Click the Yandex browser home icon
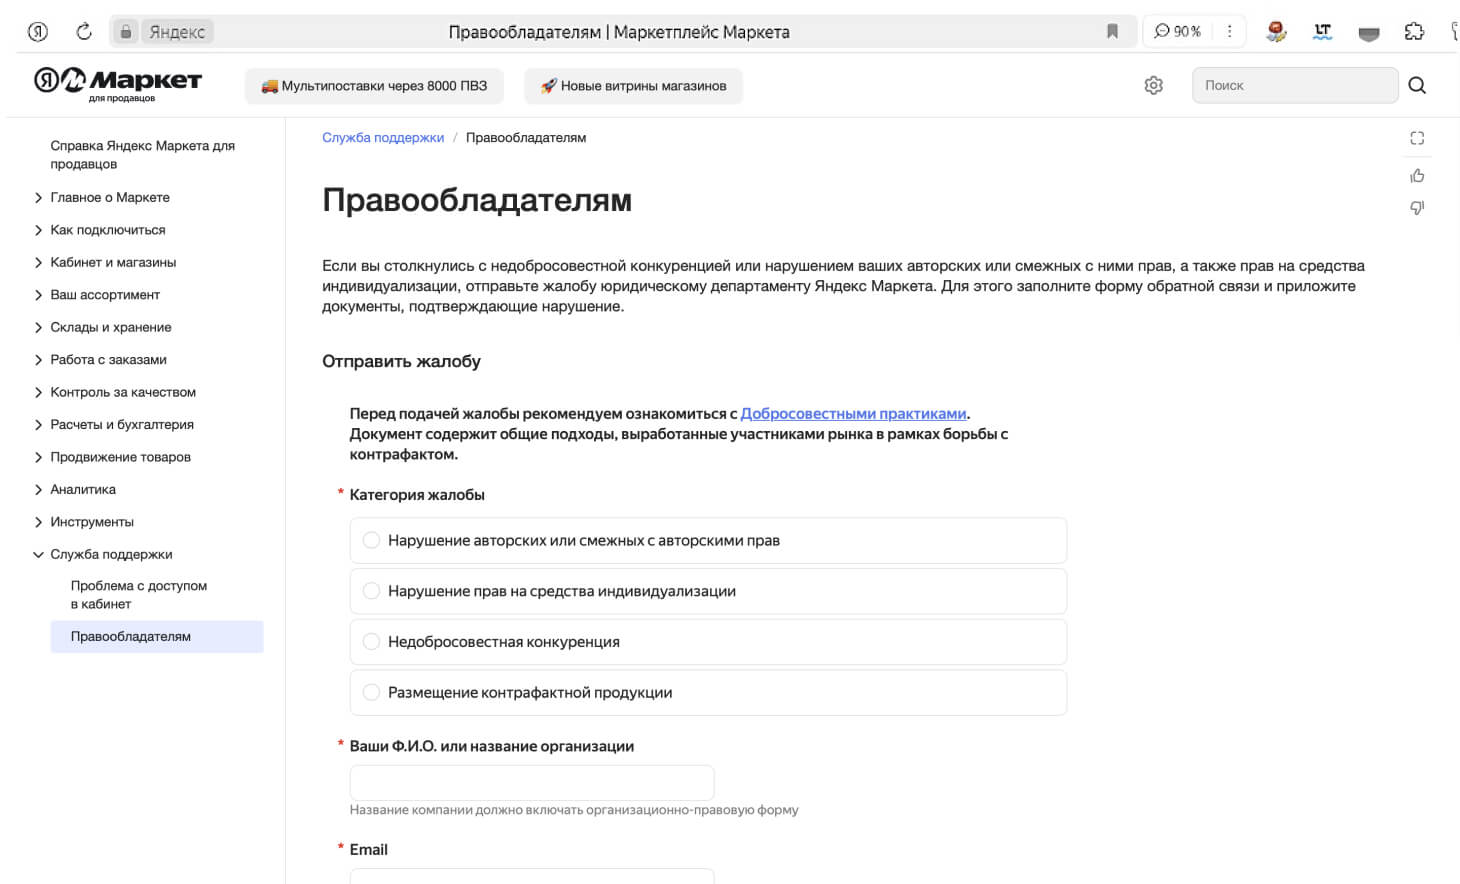This screenshot has width=1460, height=884. tap(38, 32)
